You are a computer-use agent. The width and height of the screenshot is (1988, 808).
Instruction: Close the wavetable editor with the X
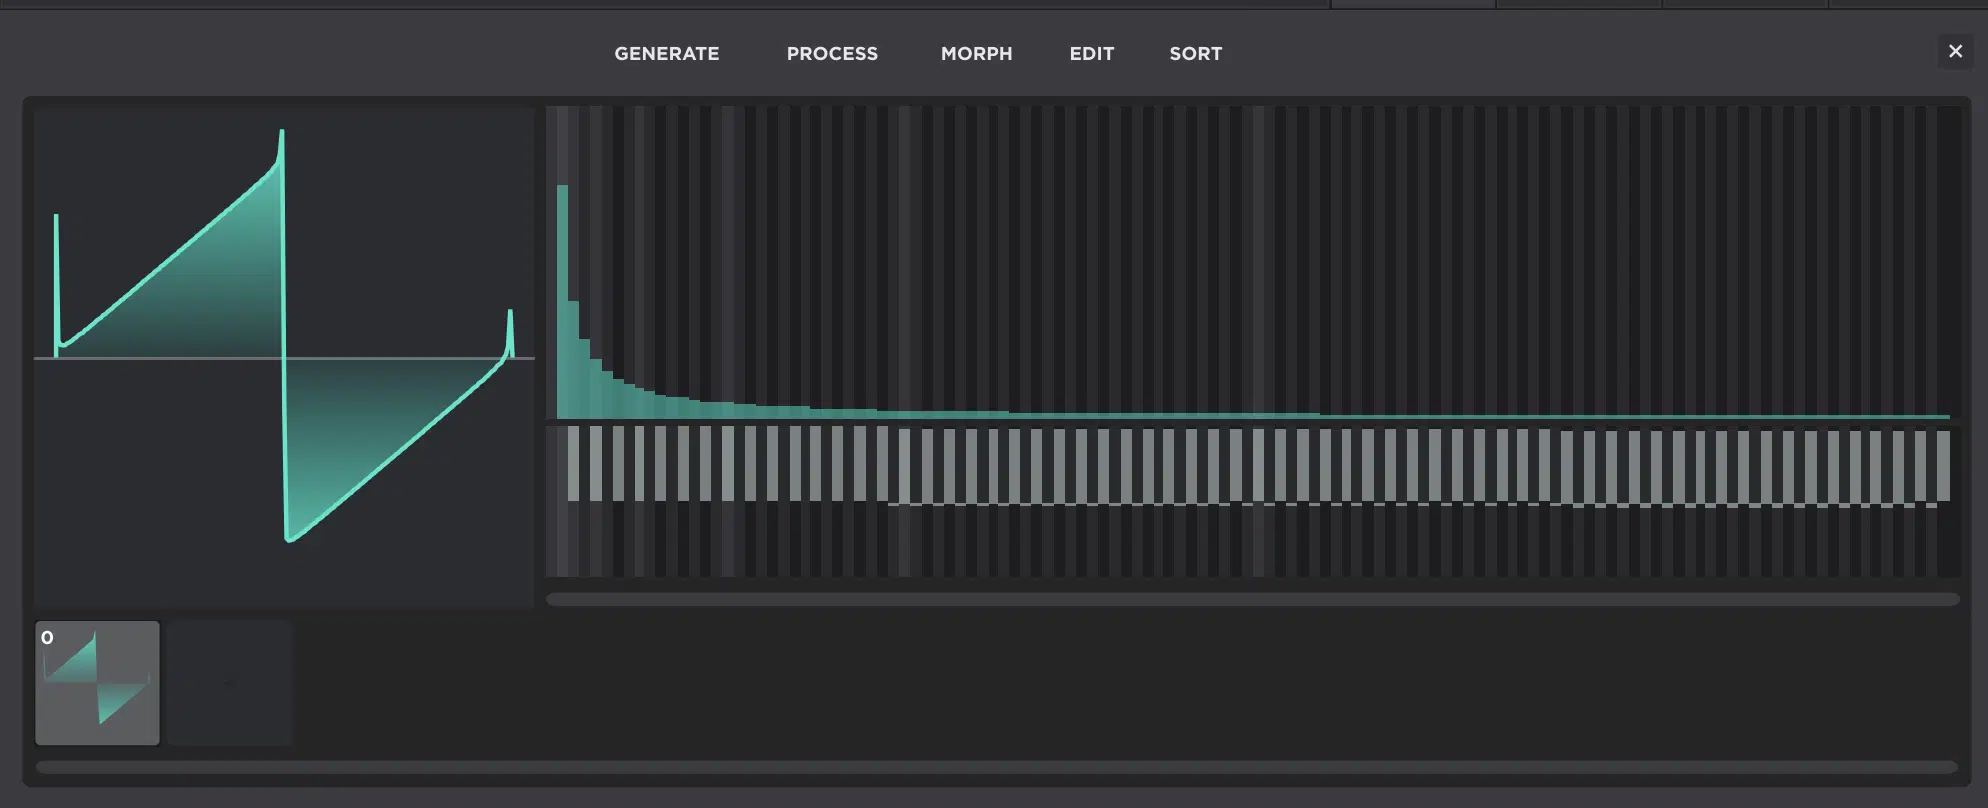[1955, 51]
